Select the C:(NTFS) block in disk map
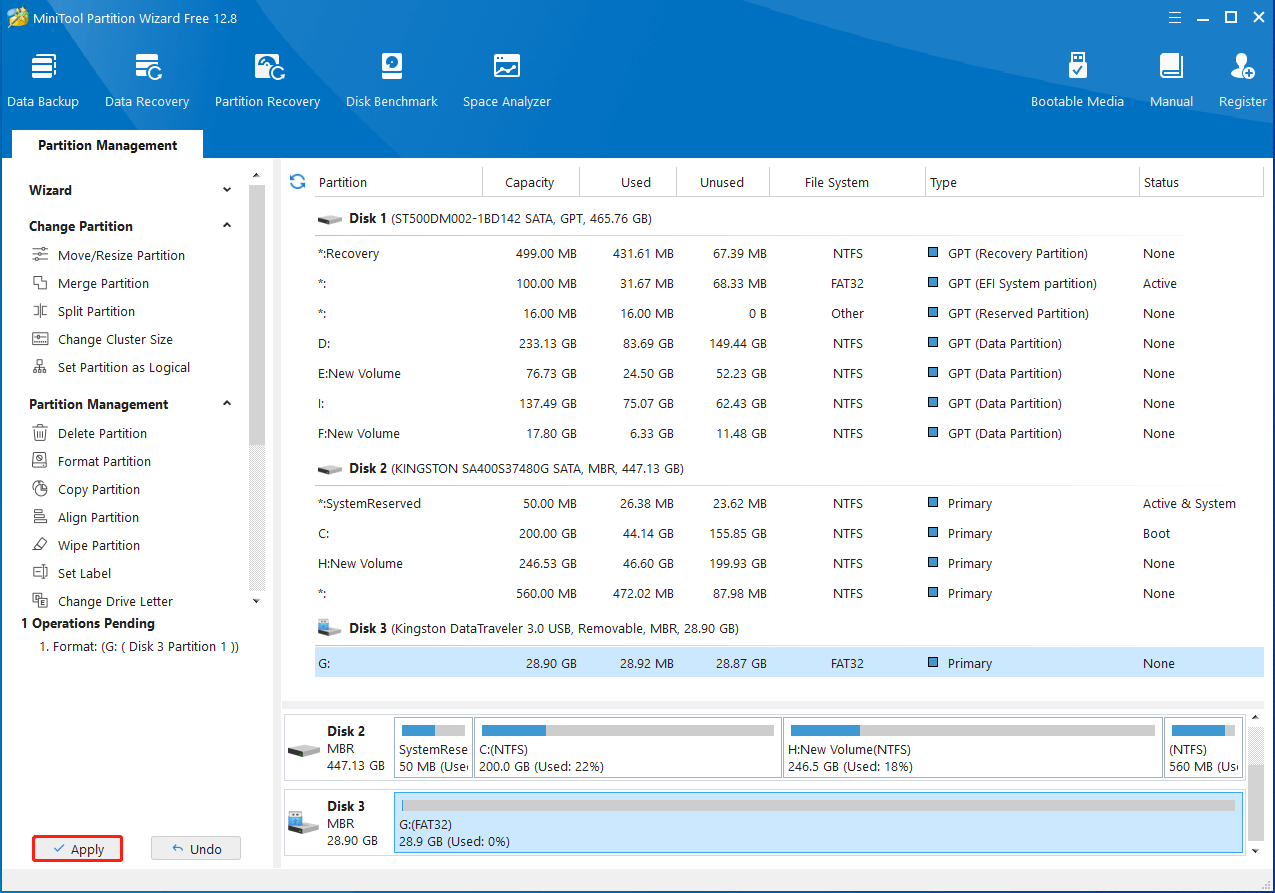This screenshot has height=893, width=1275. (628, 747)
